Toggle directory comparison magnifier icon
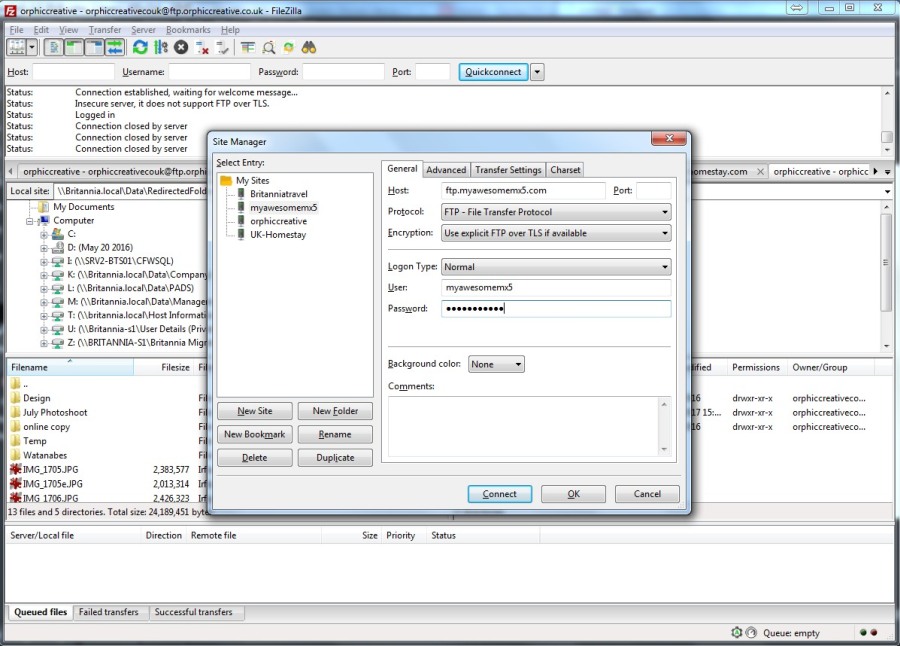The height and width of the screenshot is (646, 900). tap(269, 48)
